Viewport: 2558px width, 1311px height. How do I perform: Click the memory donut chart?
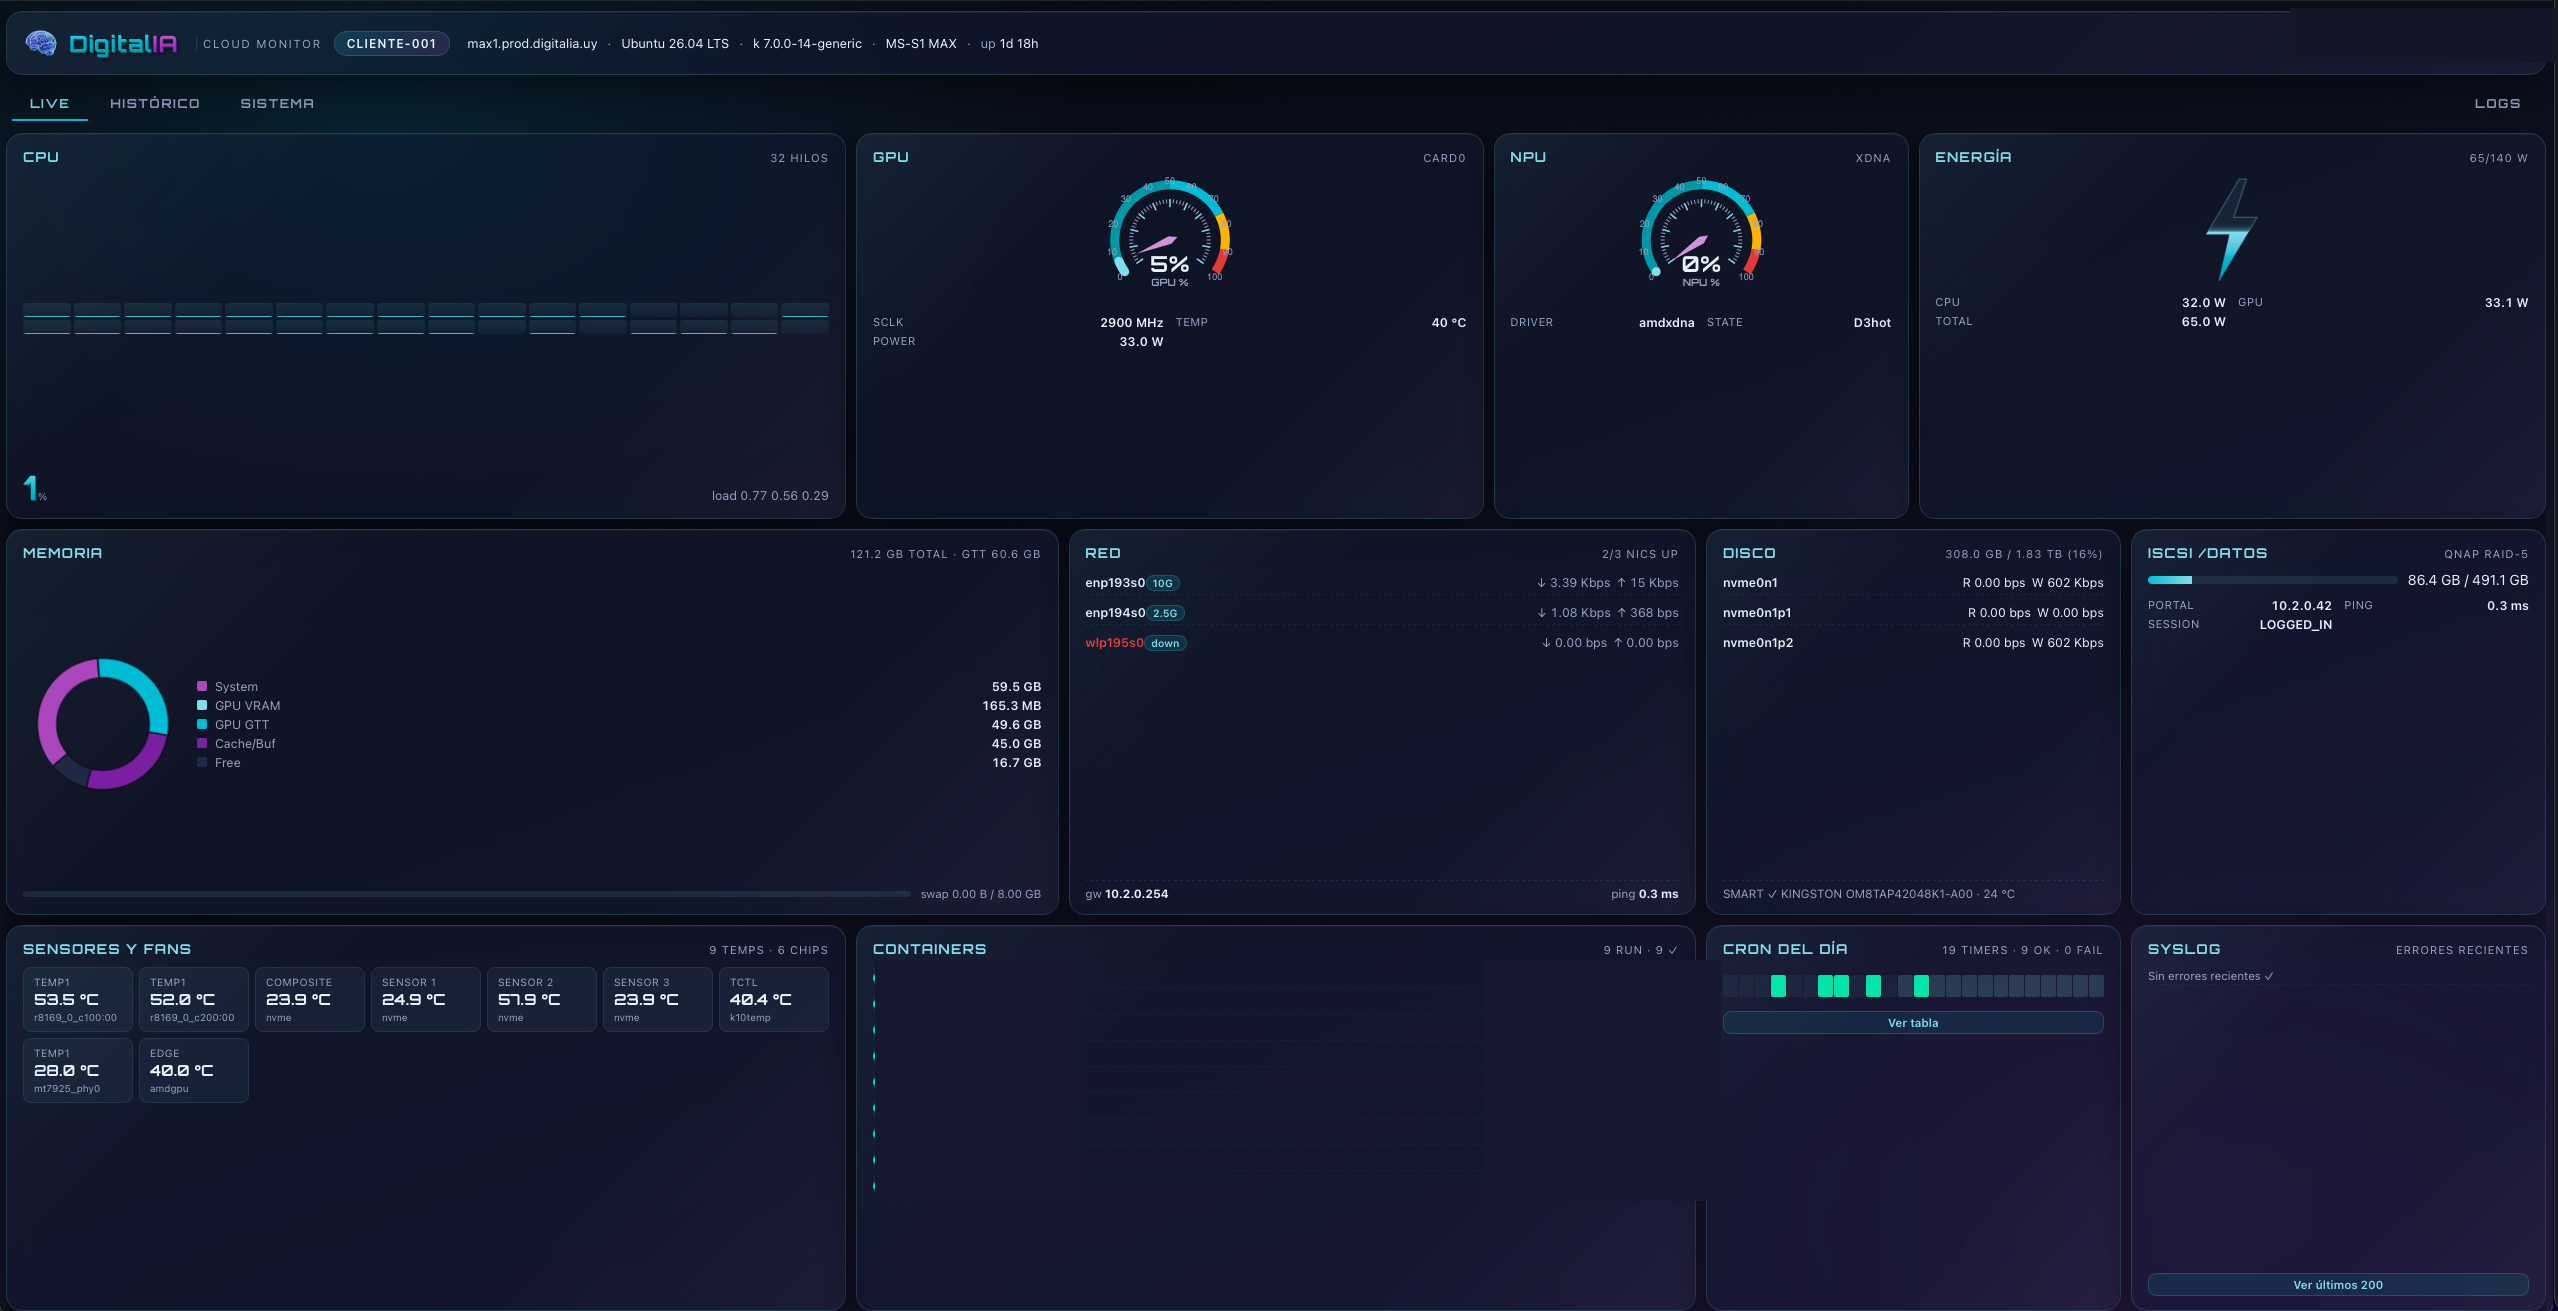(103, 724)
